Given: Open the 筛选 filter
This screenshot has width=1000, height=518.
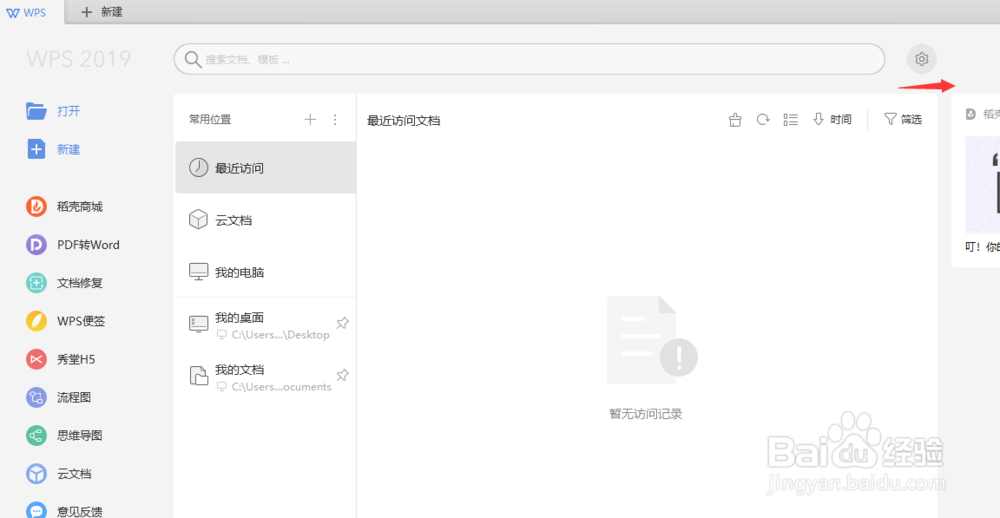Looking at the screenshot, I should click(903, 119).
